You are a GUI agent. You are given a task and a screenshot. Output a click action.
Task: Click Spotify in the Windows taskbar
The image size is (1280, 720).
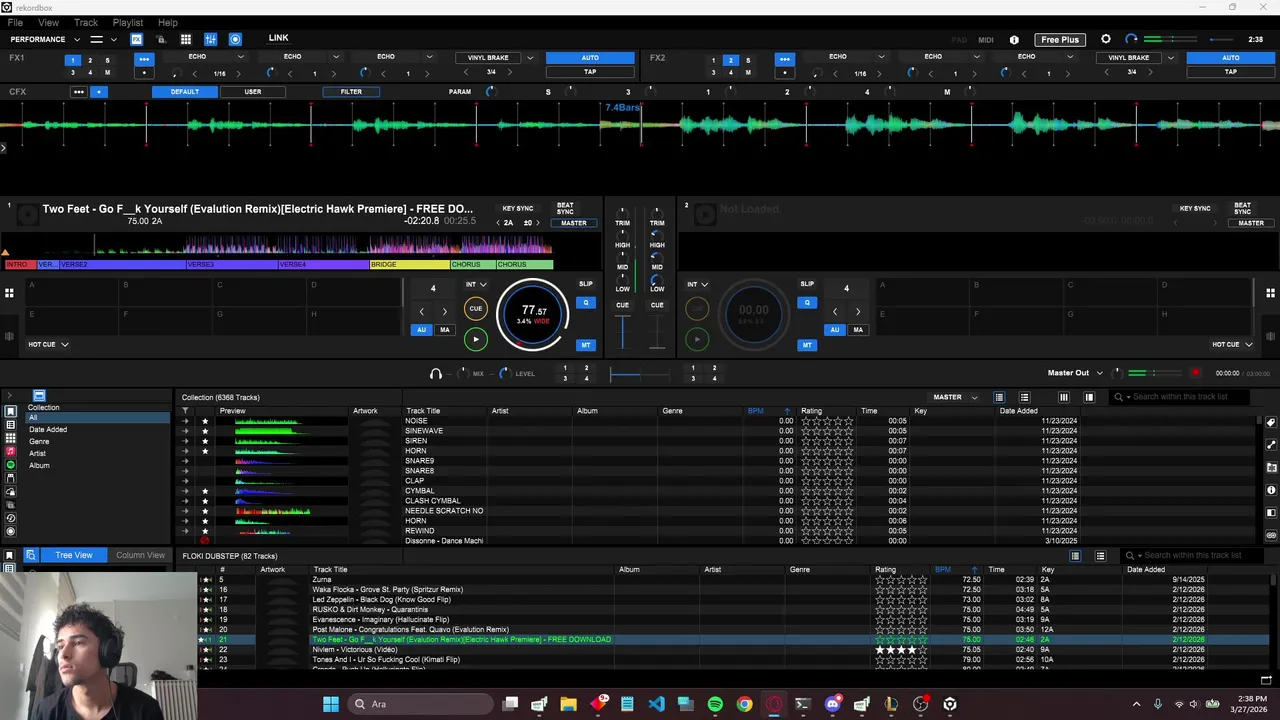[x=715, y=704]
